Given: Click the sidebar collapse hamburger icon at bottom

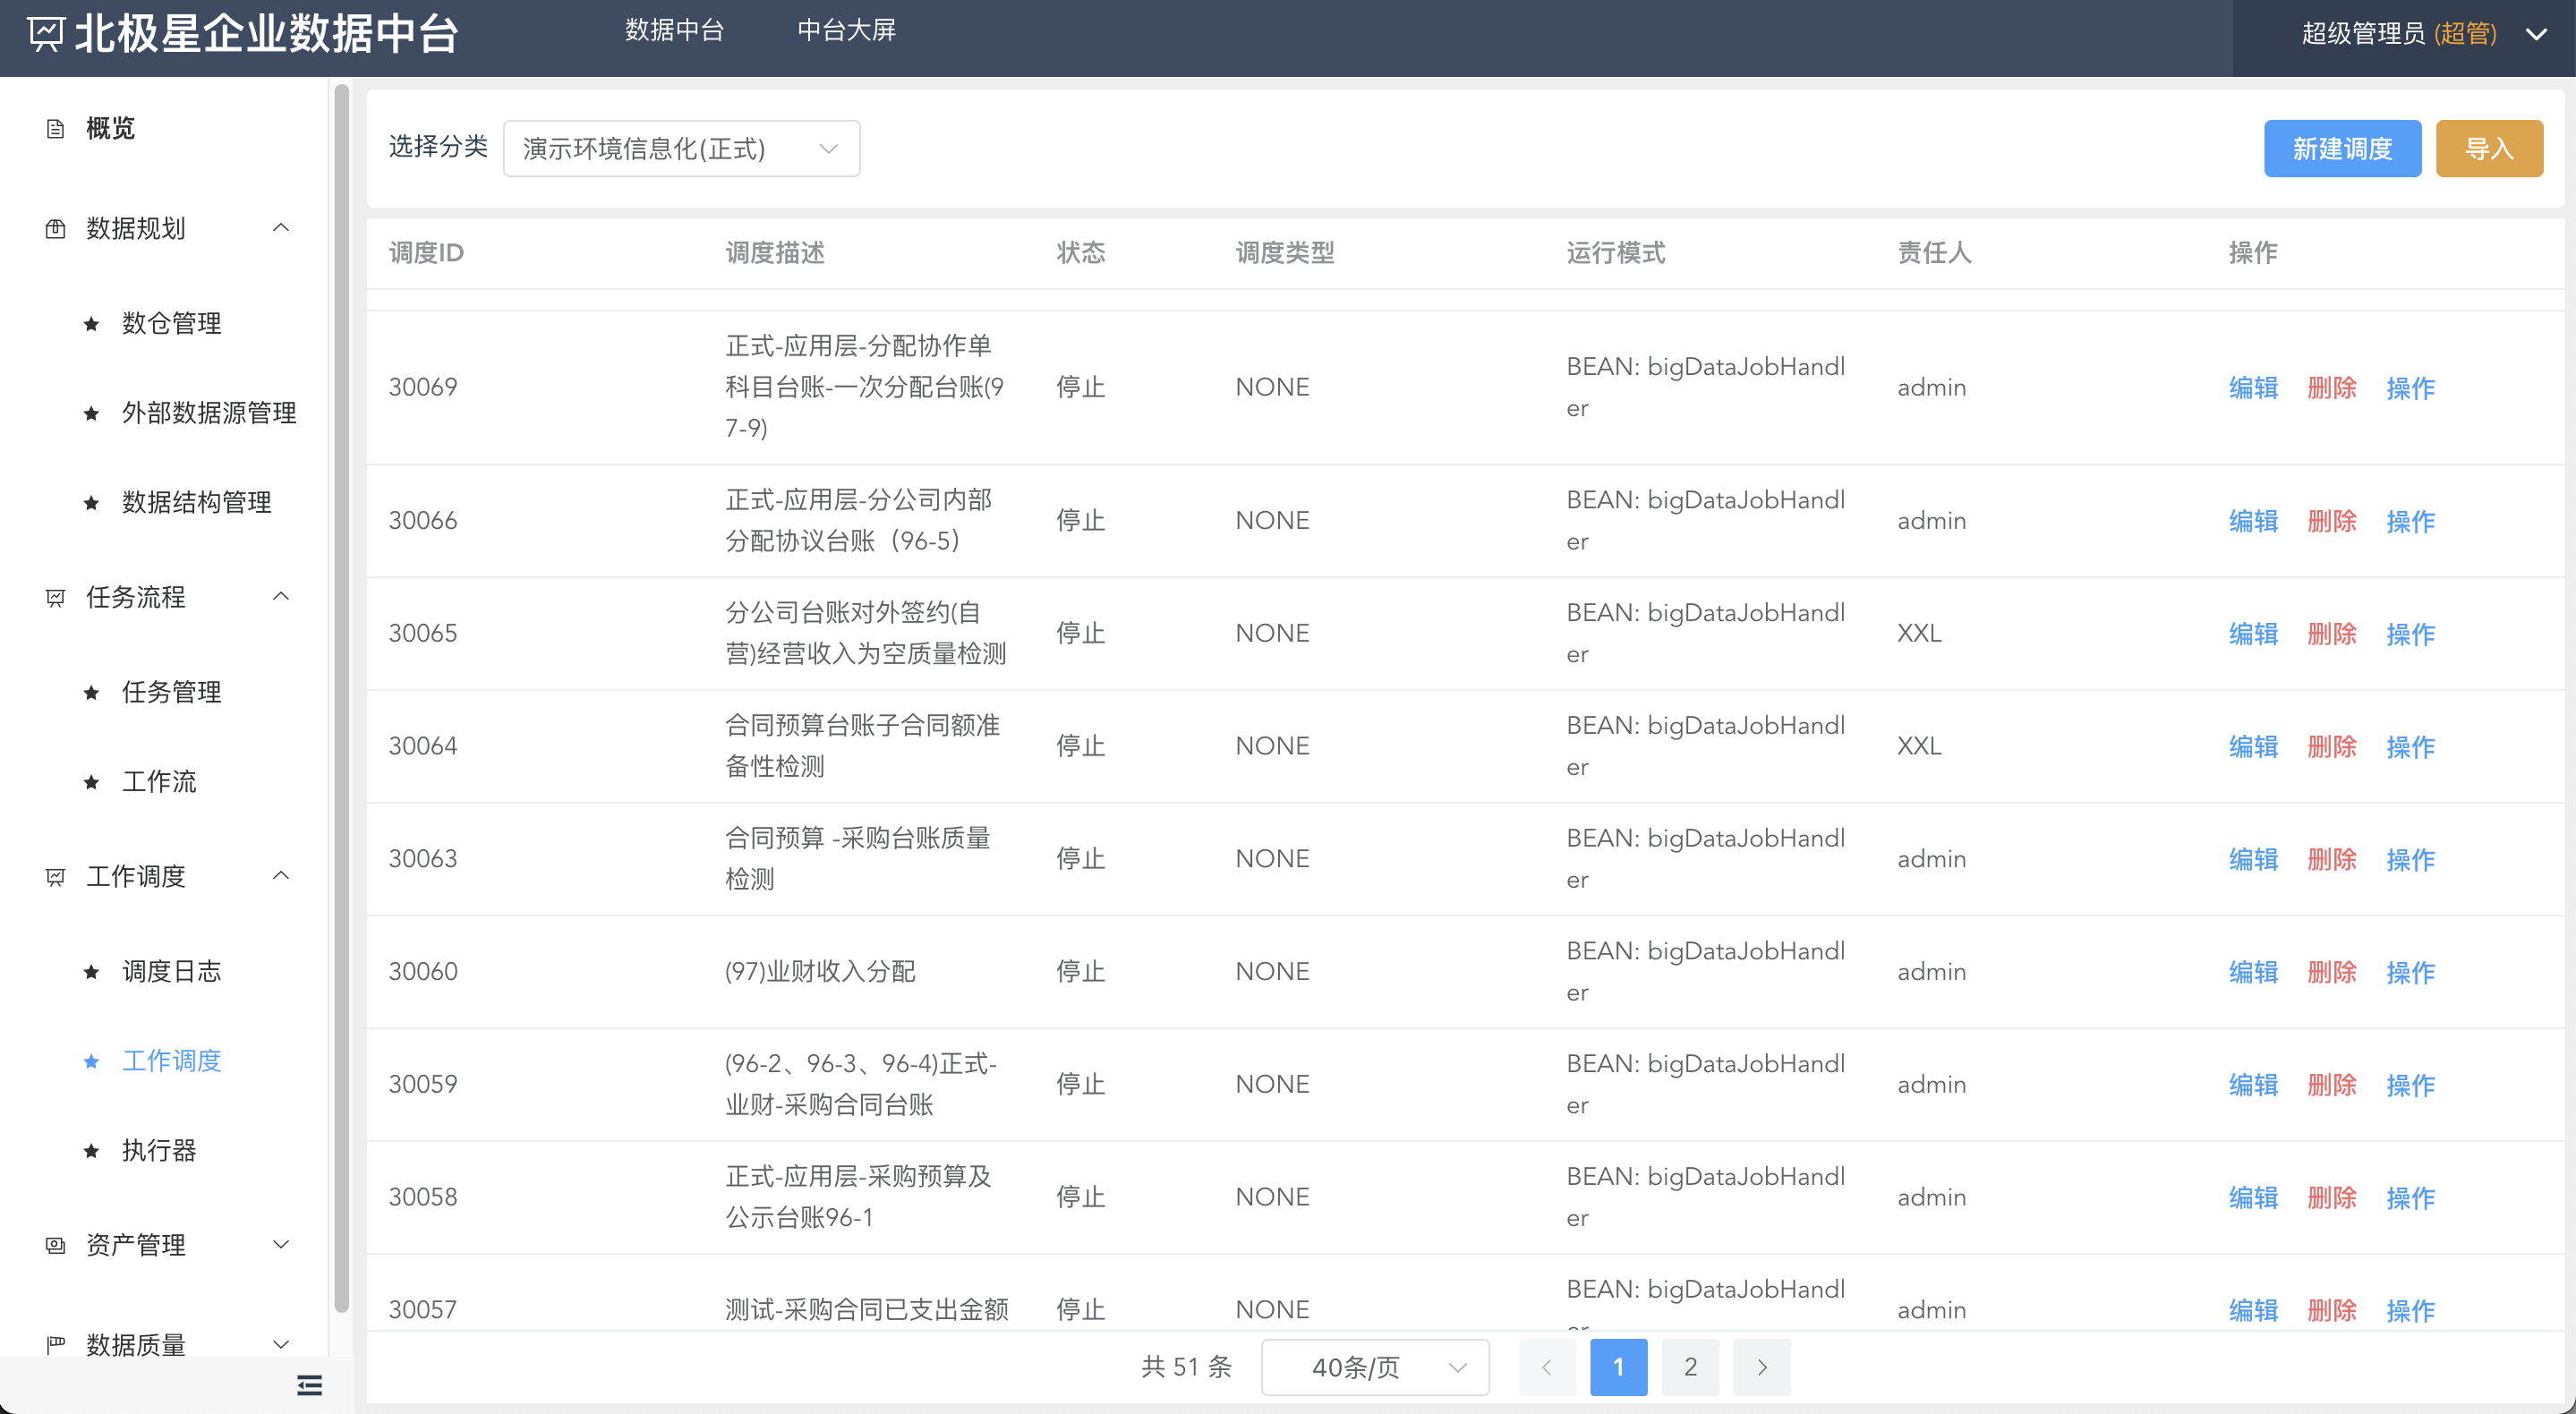Looking at the screenshot, I should click(x=308, y=1386).
